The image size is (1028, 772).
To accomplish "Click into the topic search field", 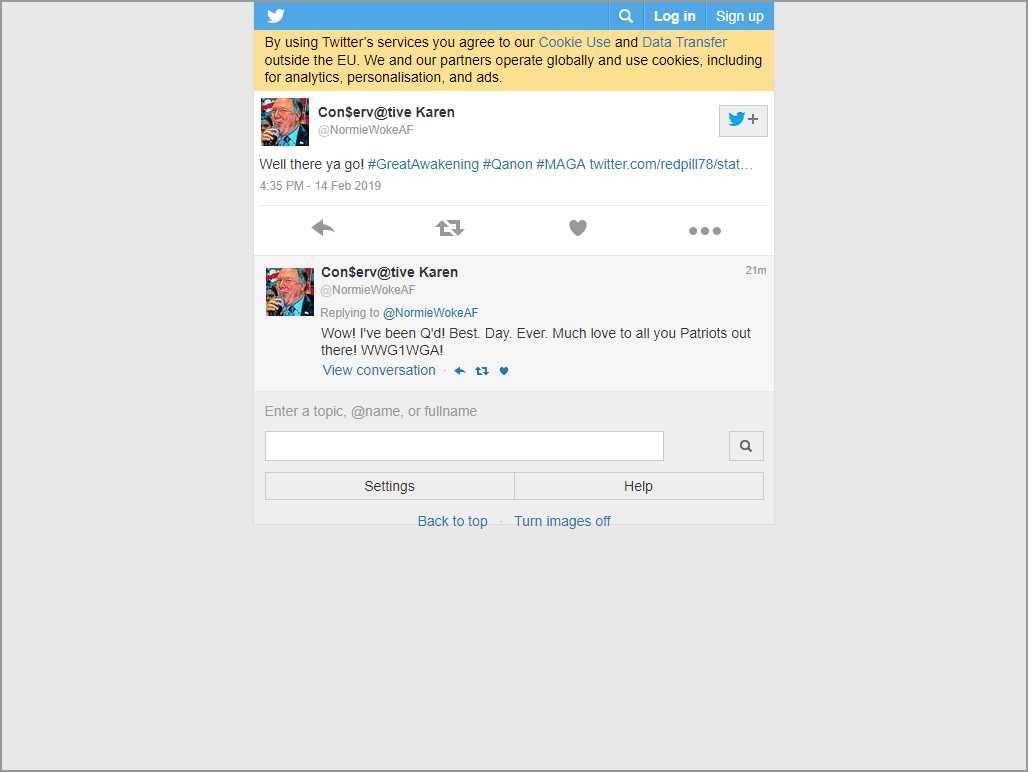I will coord(464,446).
